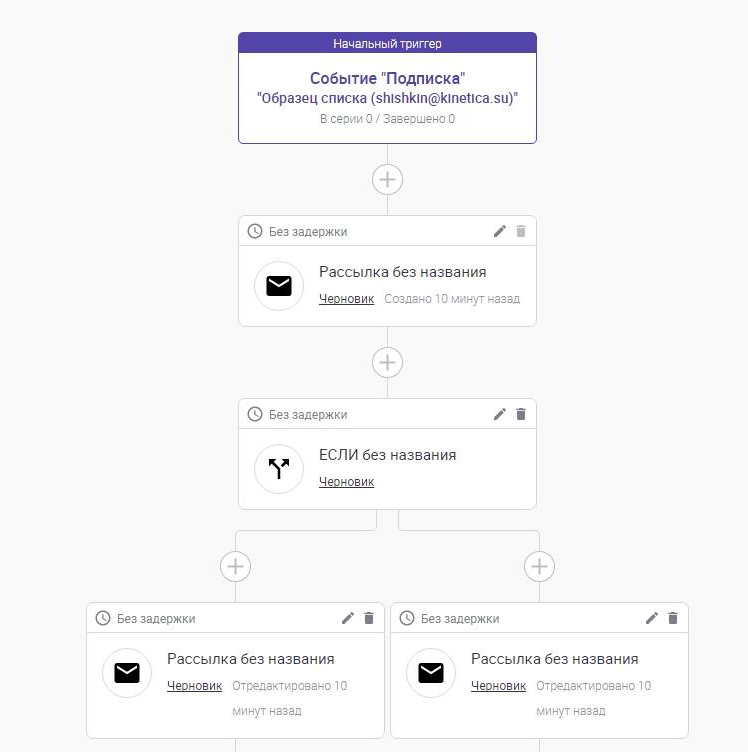Edit the first mailing step with pencil

(x=500, y=231)
